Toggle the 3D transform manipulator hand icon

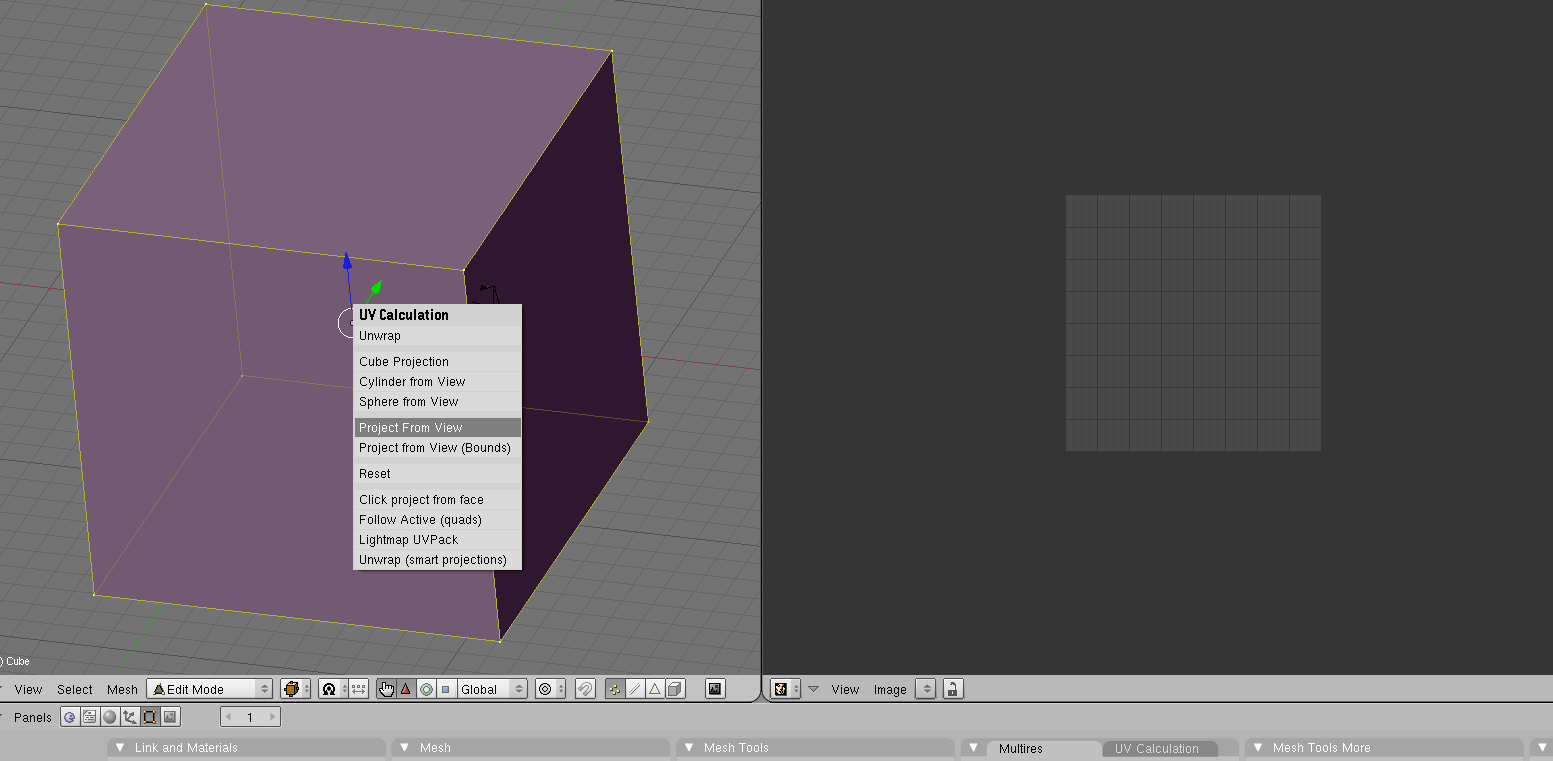pyautogui.click(x=387, y=689)
